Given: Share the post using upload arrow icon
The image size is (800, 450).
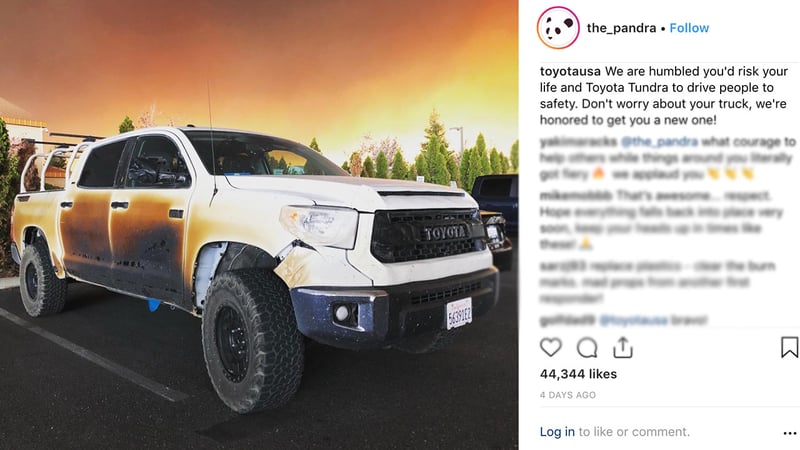Looking at the screenshot, I should (x=623, y=347).
